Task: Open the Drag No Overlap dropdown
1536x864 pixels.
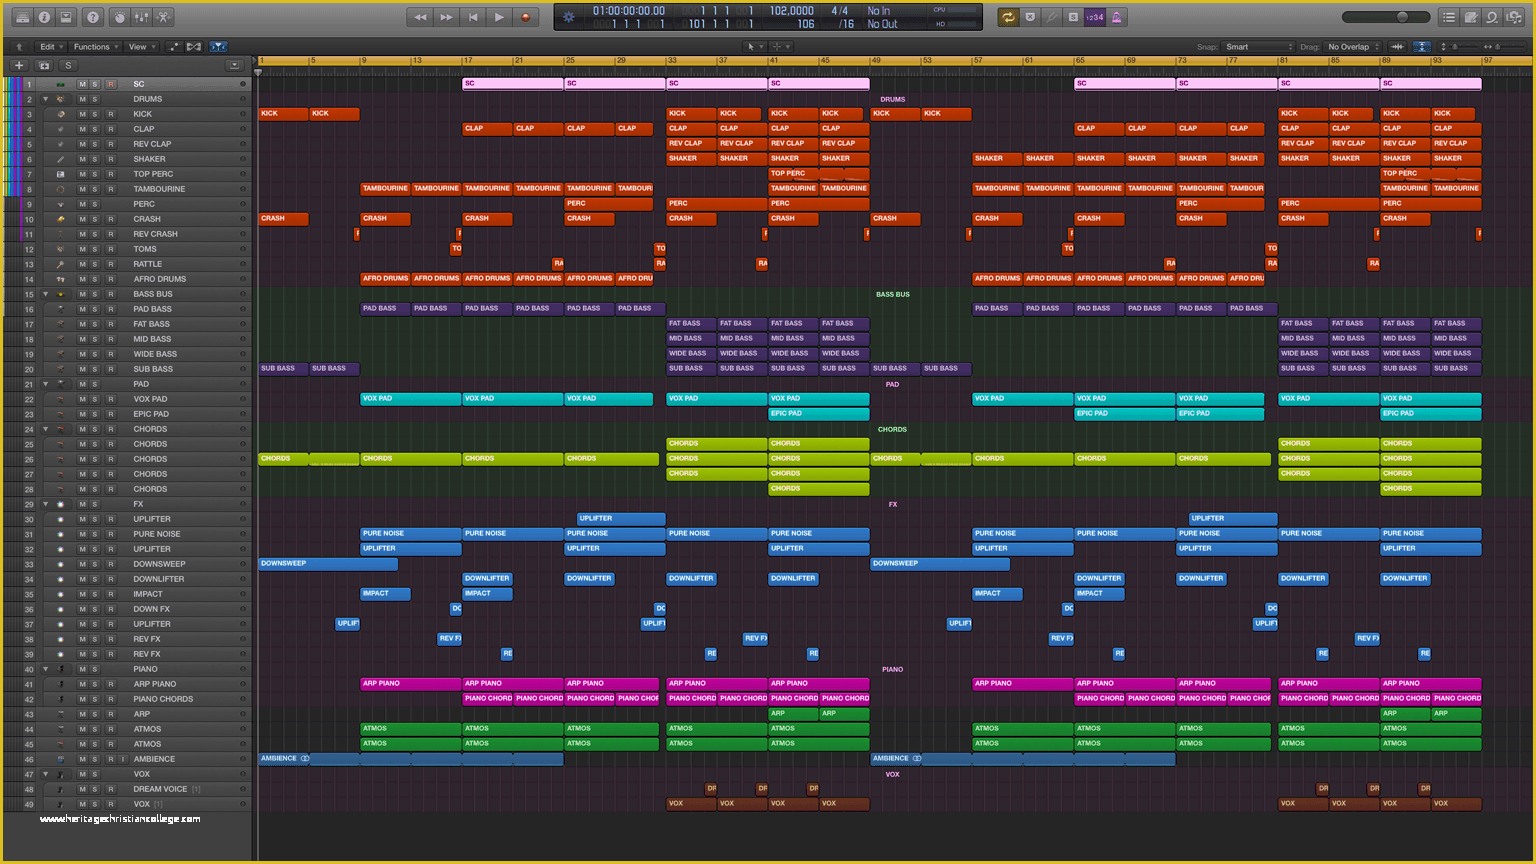Action: (1353, 47)
